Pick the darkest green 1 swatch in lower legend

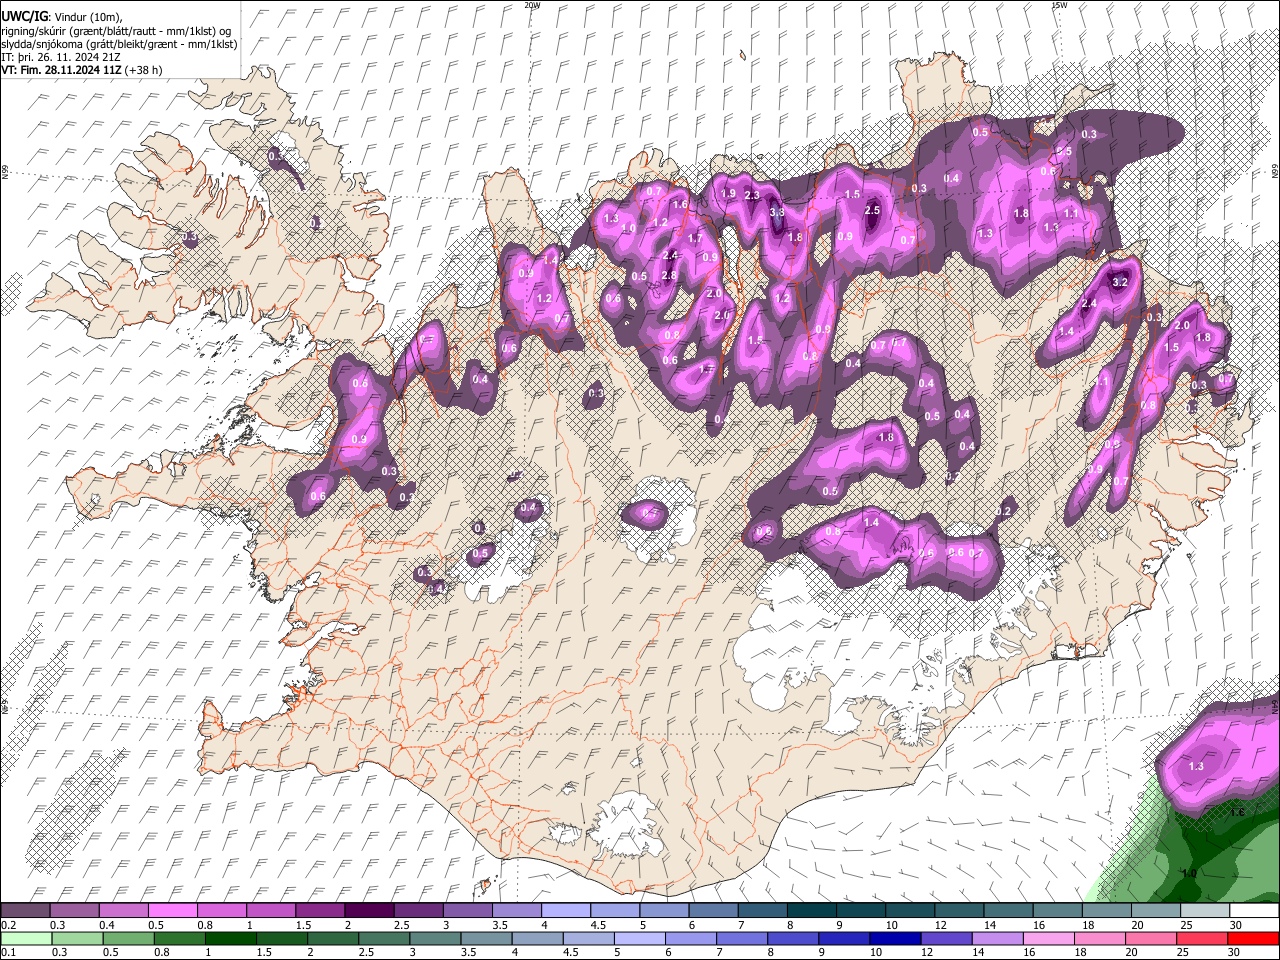(230, 938)
